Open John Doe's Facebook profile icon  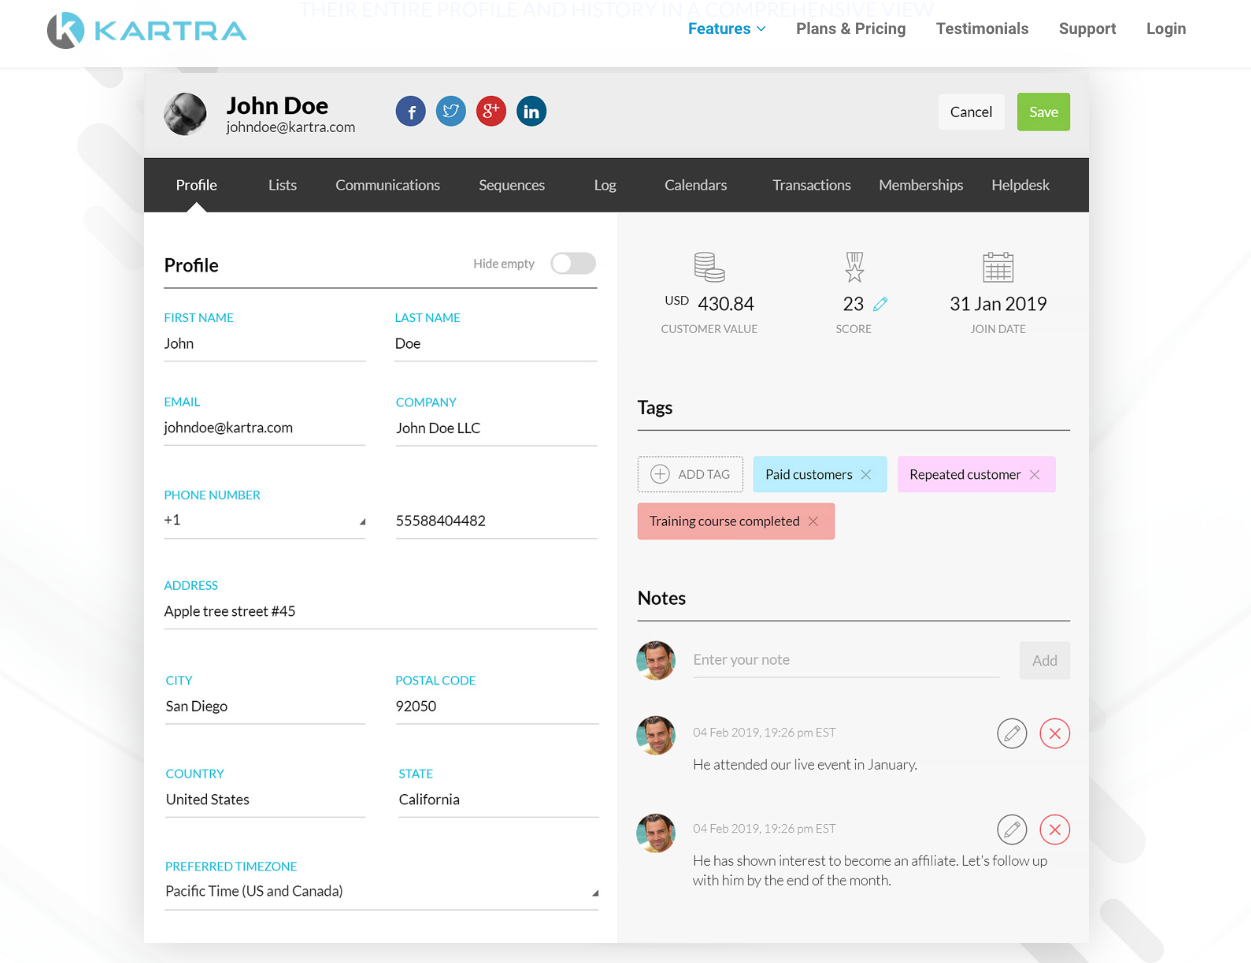[x=410, y=111]
